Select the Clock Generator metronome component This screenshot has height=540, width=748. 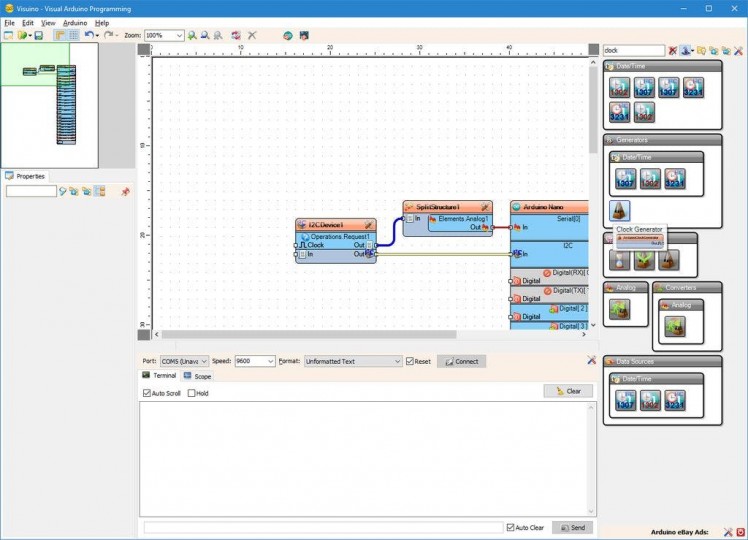pos(620,210)
